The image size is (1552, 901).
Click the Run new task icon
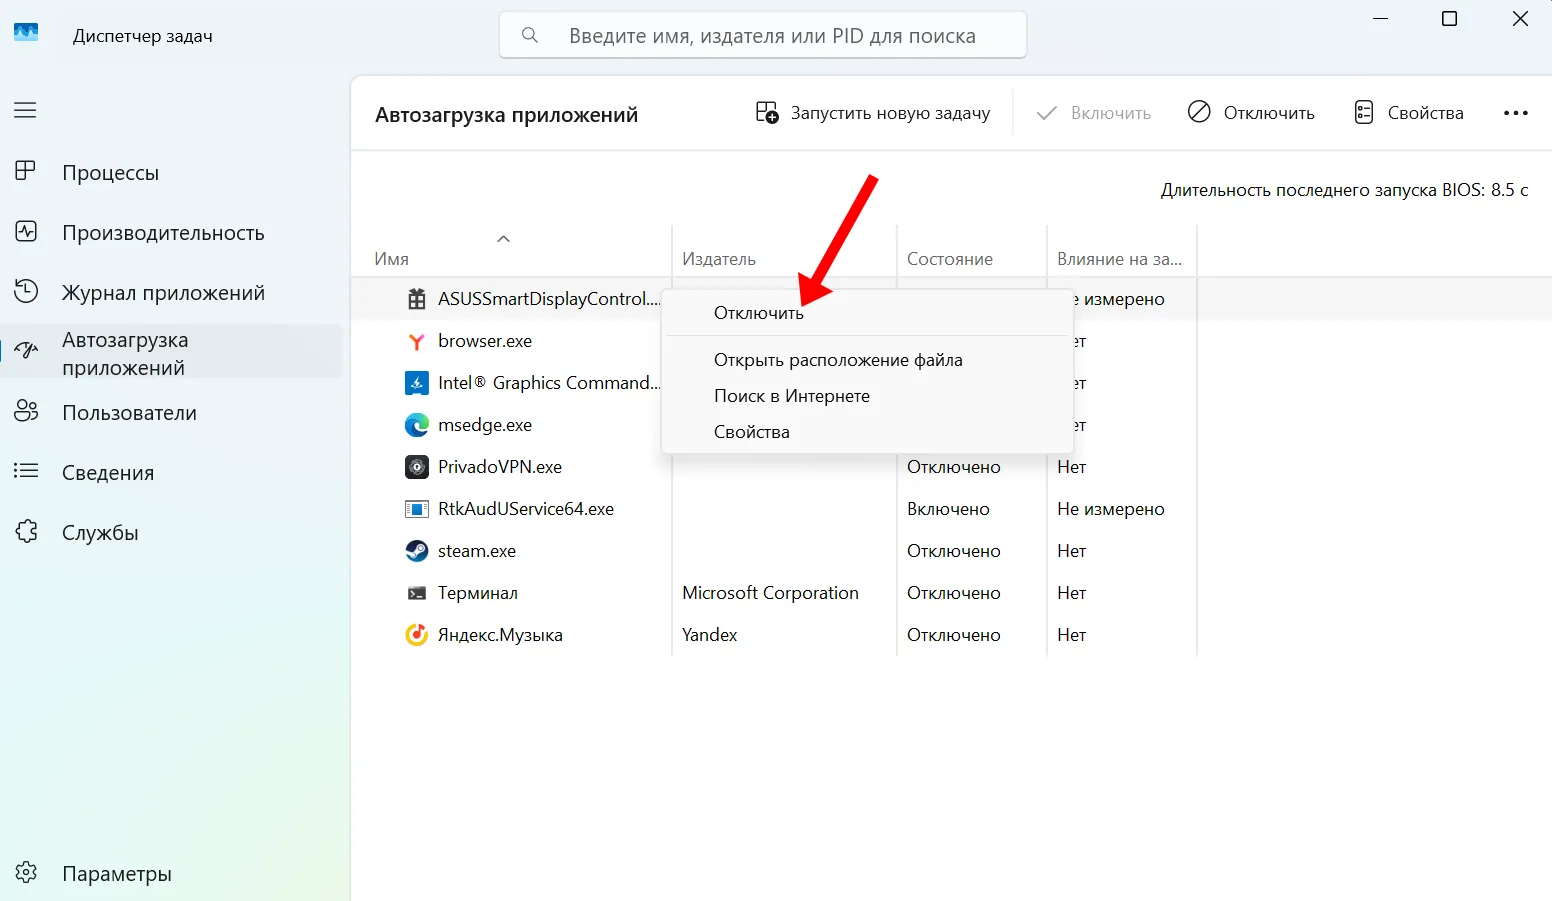(767, 113)
